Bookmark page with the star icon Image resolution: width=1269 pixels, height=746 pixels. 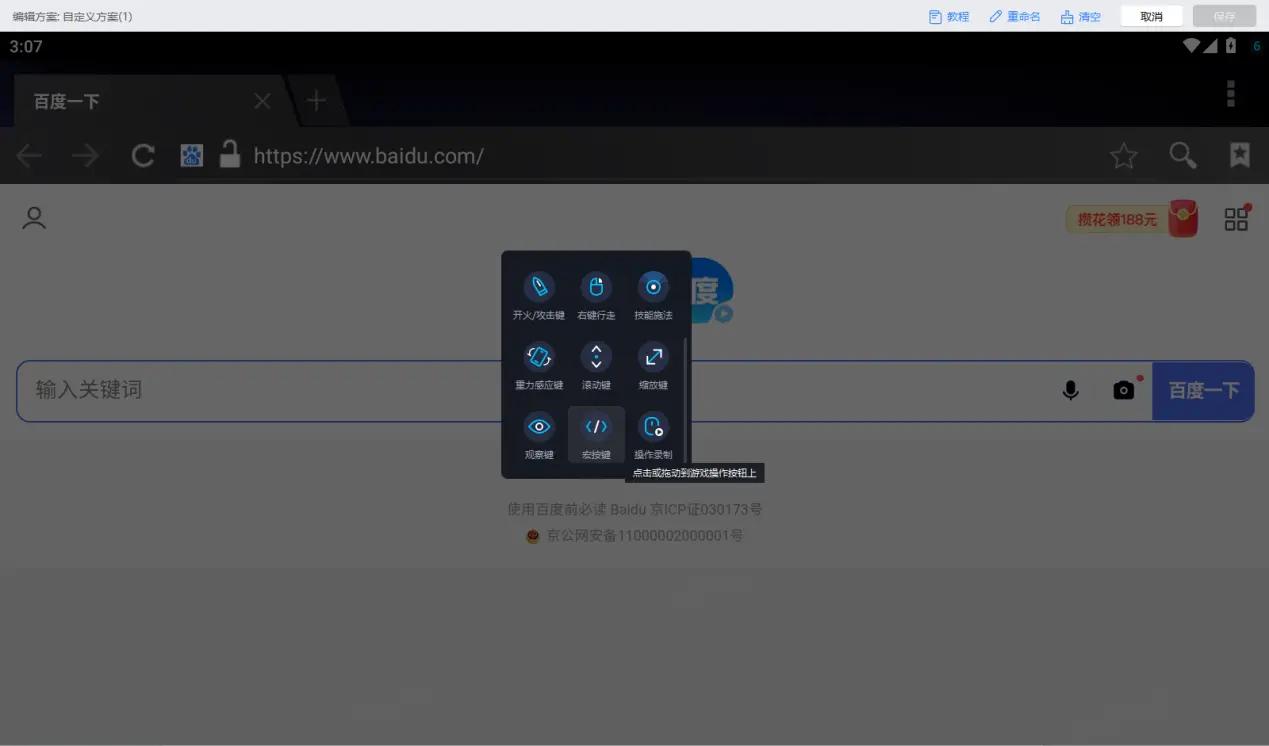(1124, 155)
